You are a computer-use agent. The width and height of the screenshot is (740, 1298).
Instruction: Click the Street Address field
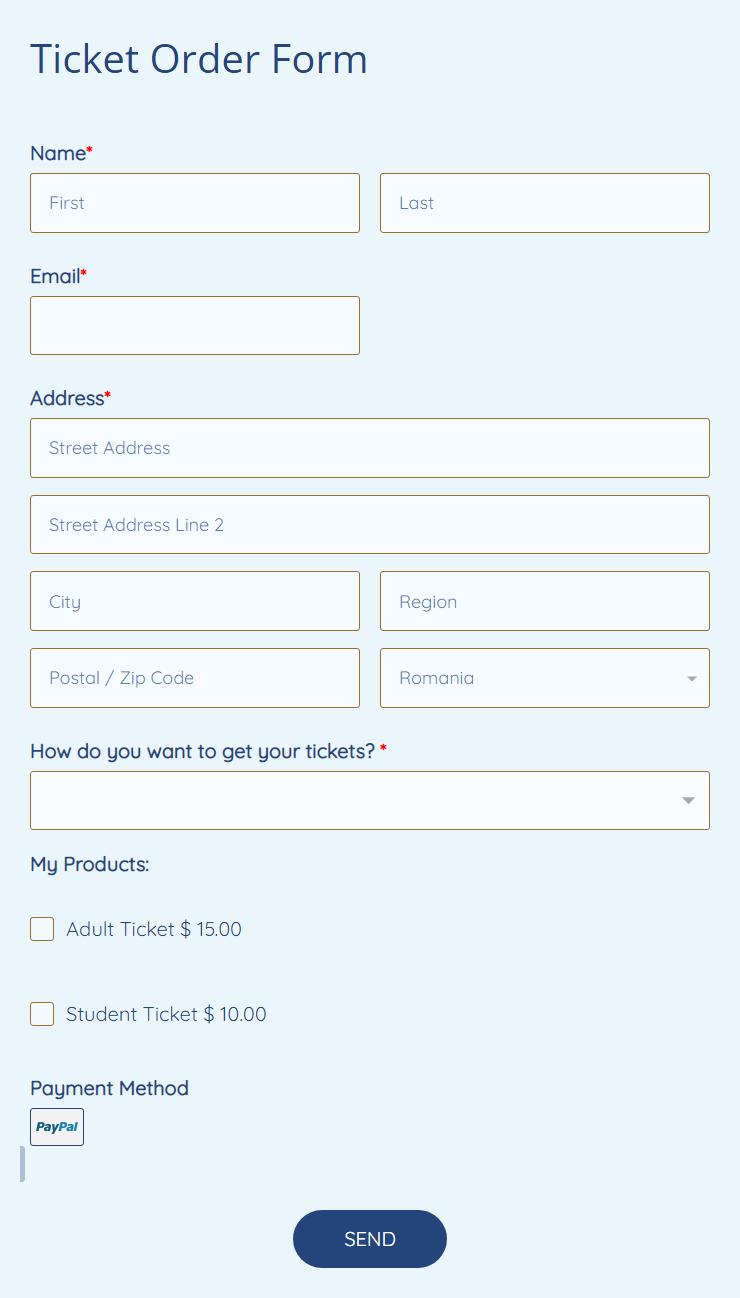(370, 448)
